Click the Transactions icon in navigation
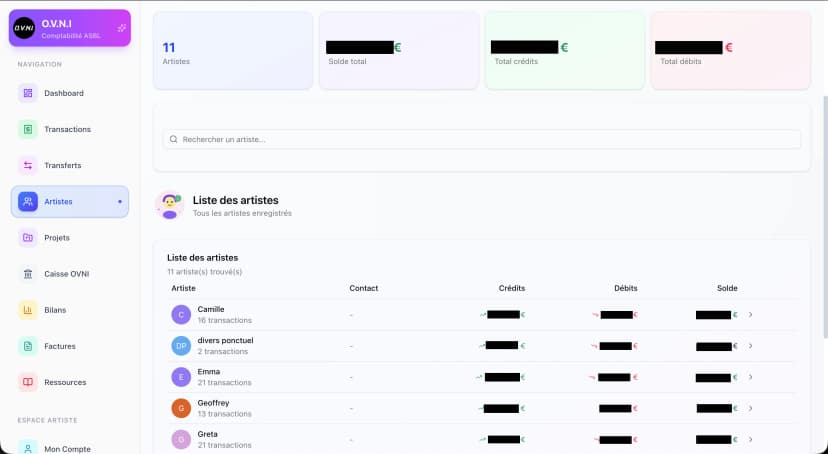The image size is (828, 454). 28,129
